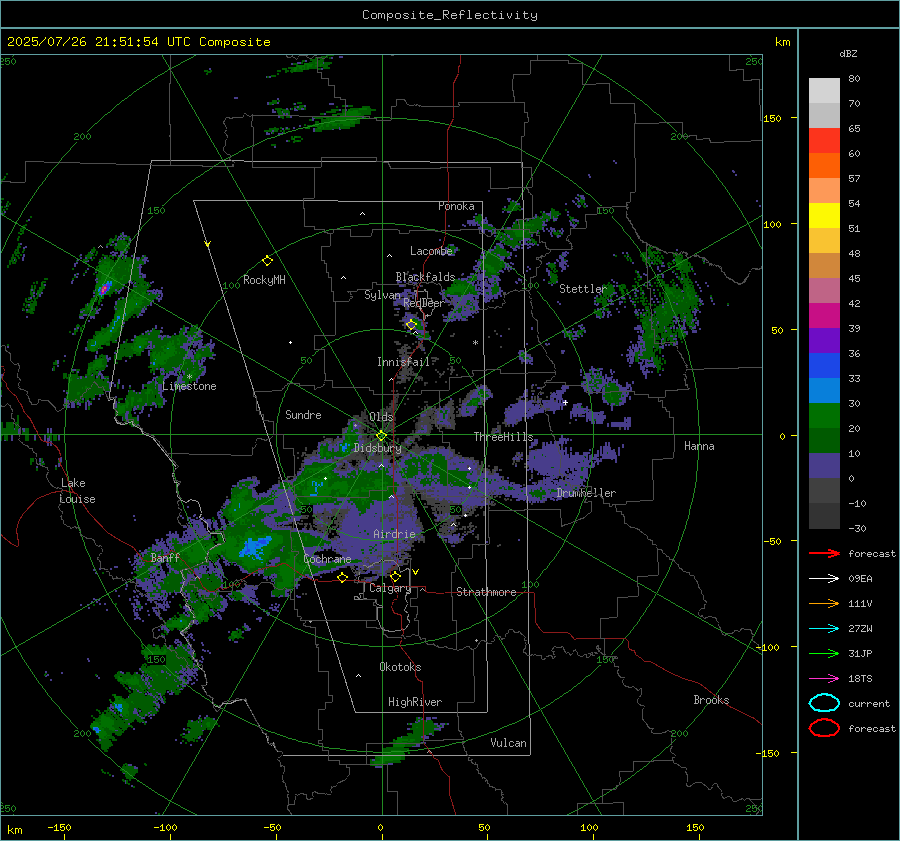
Task: Click the '09EA' legend label
Action: pos(860,579)
